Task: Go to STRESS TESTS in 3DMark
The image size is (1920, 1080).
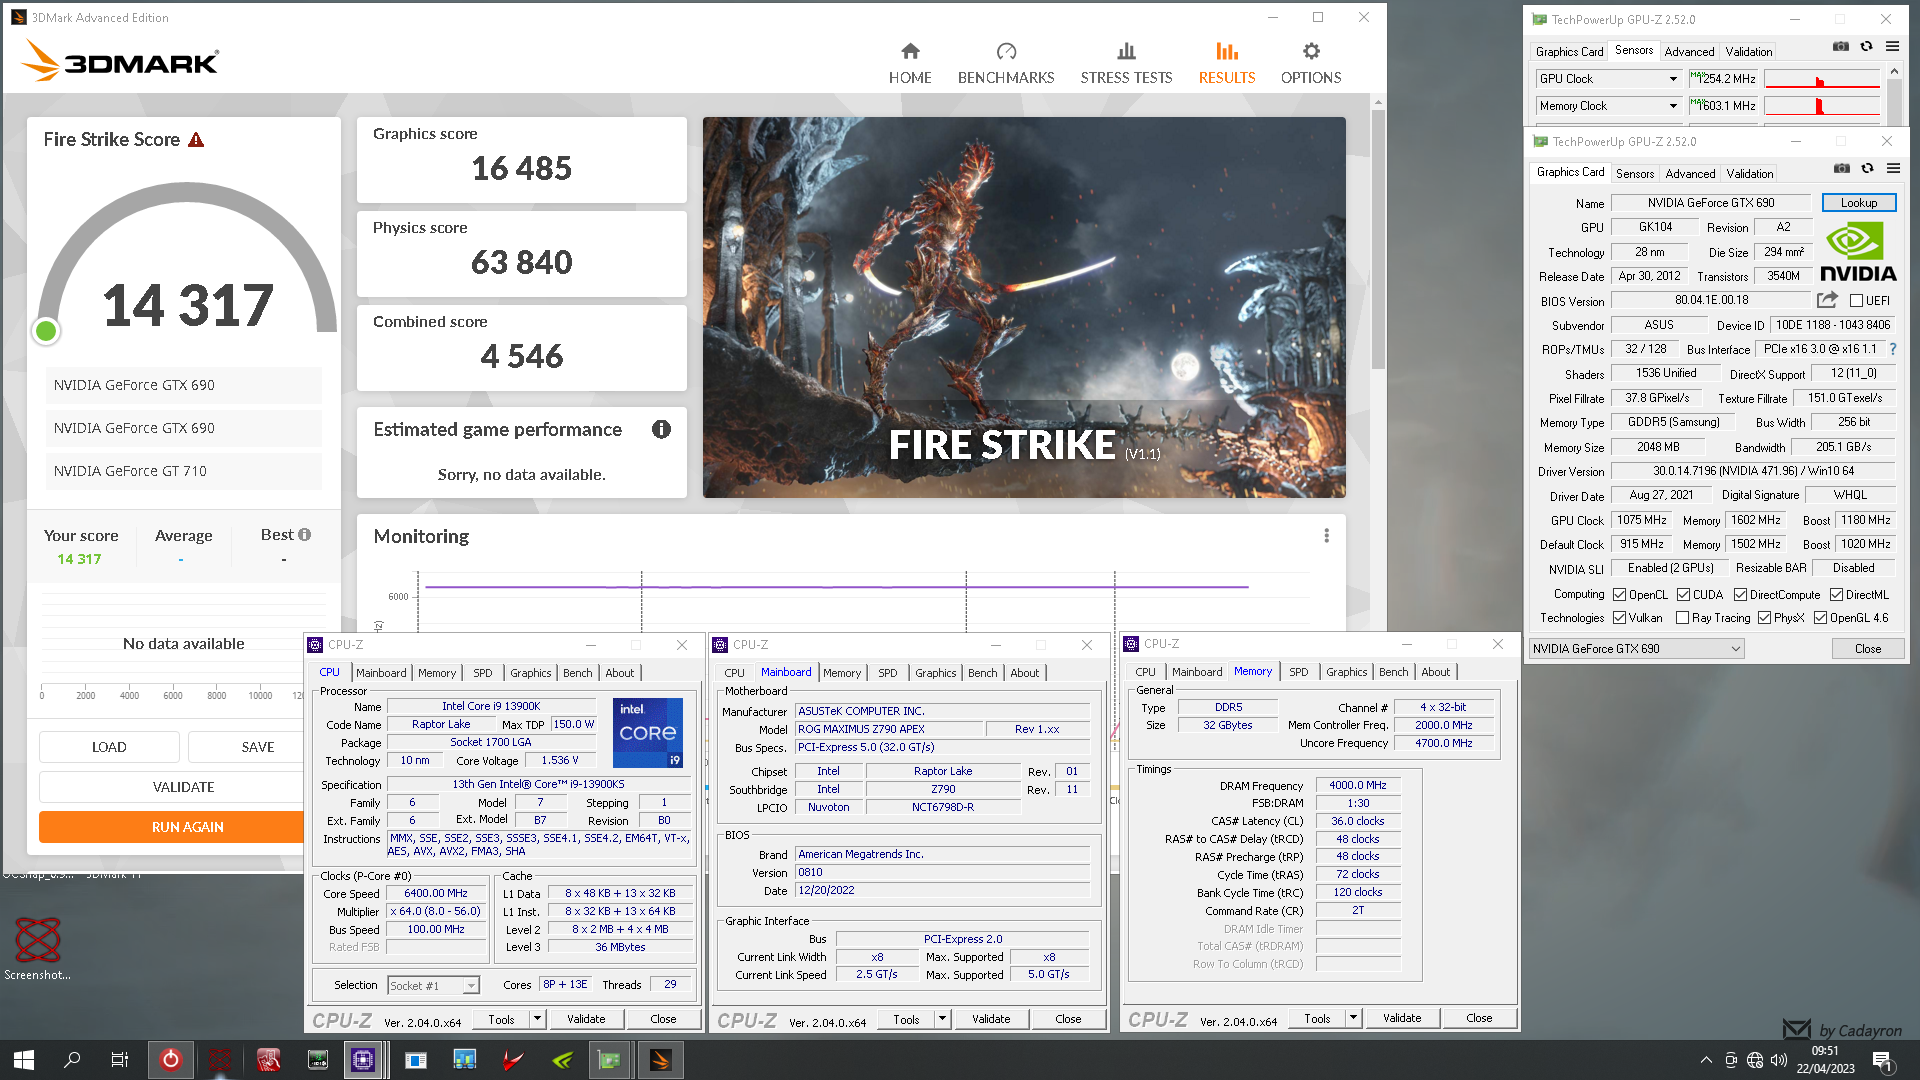Action: 1126,63
